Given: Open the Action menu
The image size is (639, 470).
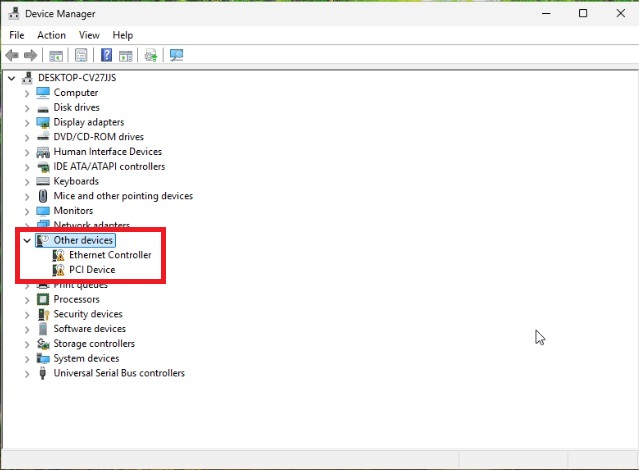Looking at the screenshot, I should point(51,35).
